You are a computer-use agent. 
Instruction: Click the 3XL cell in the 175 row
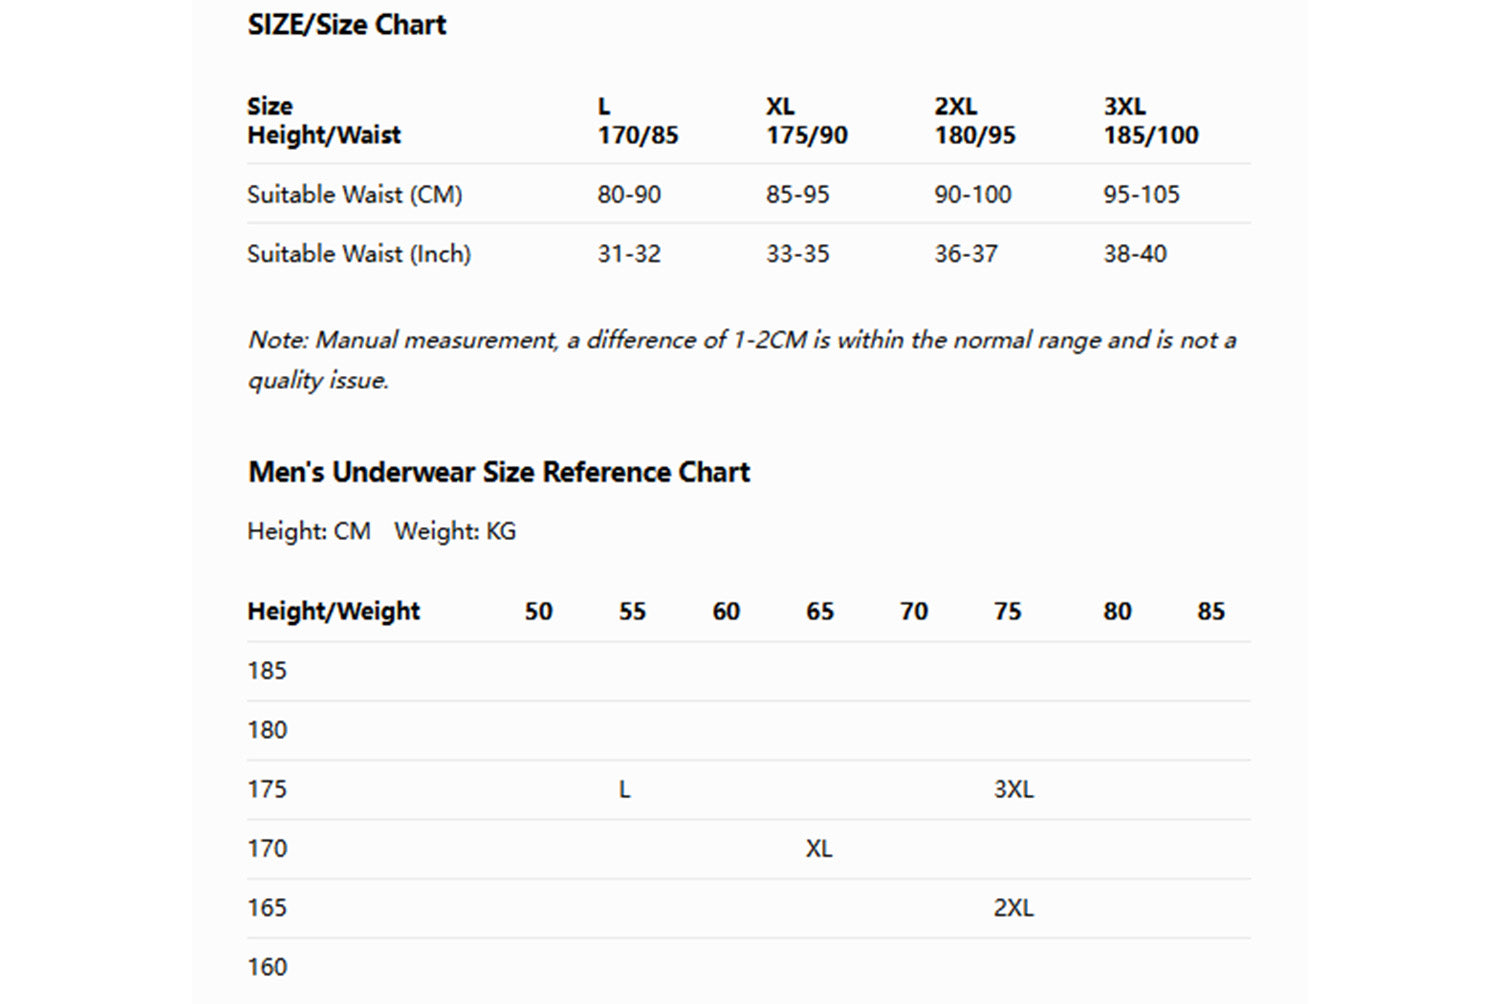(1013, 789)
